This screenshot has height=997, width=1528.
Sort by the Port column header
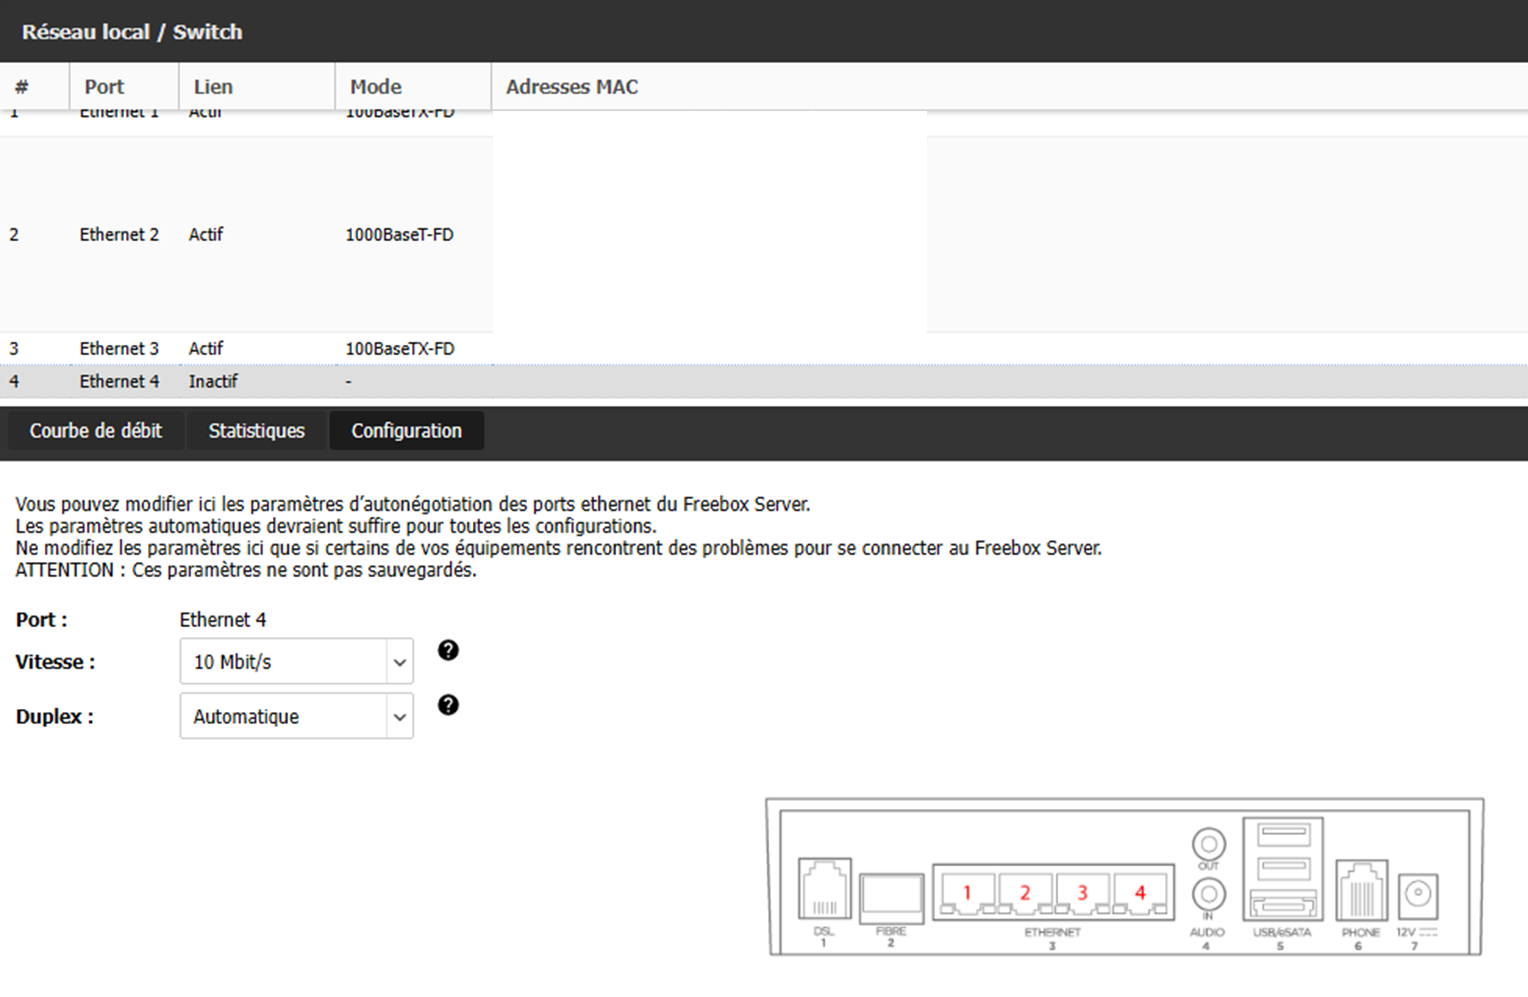click(x=105, y=87)
